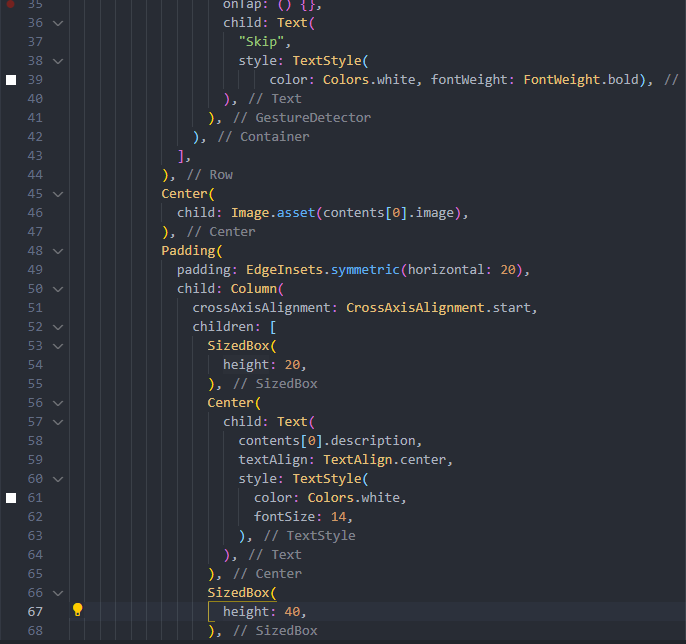686x644 pixels.
Task: Collapse the TextStyle block at line 38
Action: coord(57,61)
